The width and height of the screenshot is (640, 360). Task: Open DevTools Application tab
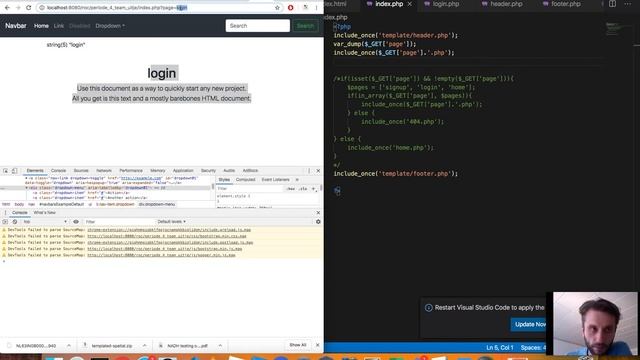coord(183,171)
